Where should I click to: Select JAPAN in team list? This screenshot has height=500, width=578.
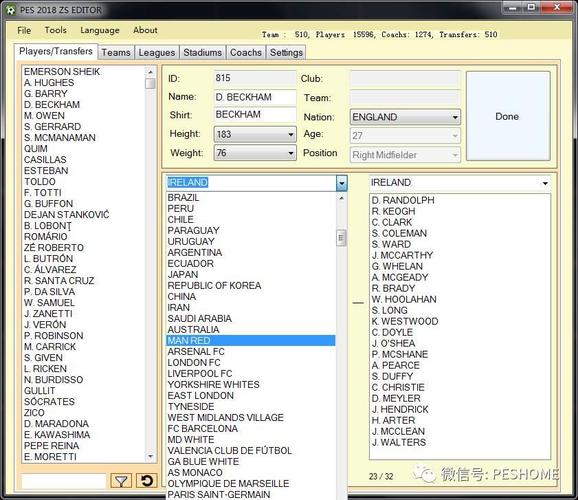251,275
